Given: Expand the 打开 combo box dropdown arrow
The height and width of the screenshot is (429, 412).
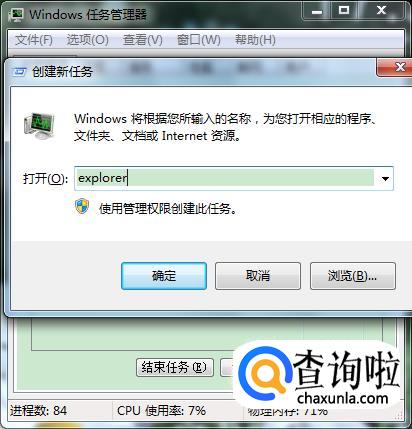Looking at the screenshot, I should (x=385, y=179).
